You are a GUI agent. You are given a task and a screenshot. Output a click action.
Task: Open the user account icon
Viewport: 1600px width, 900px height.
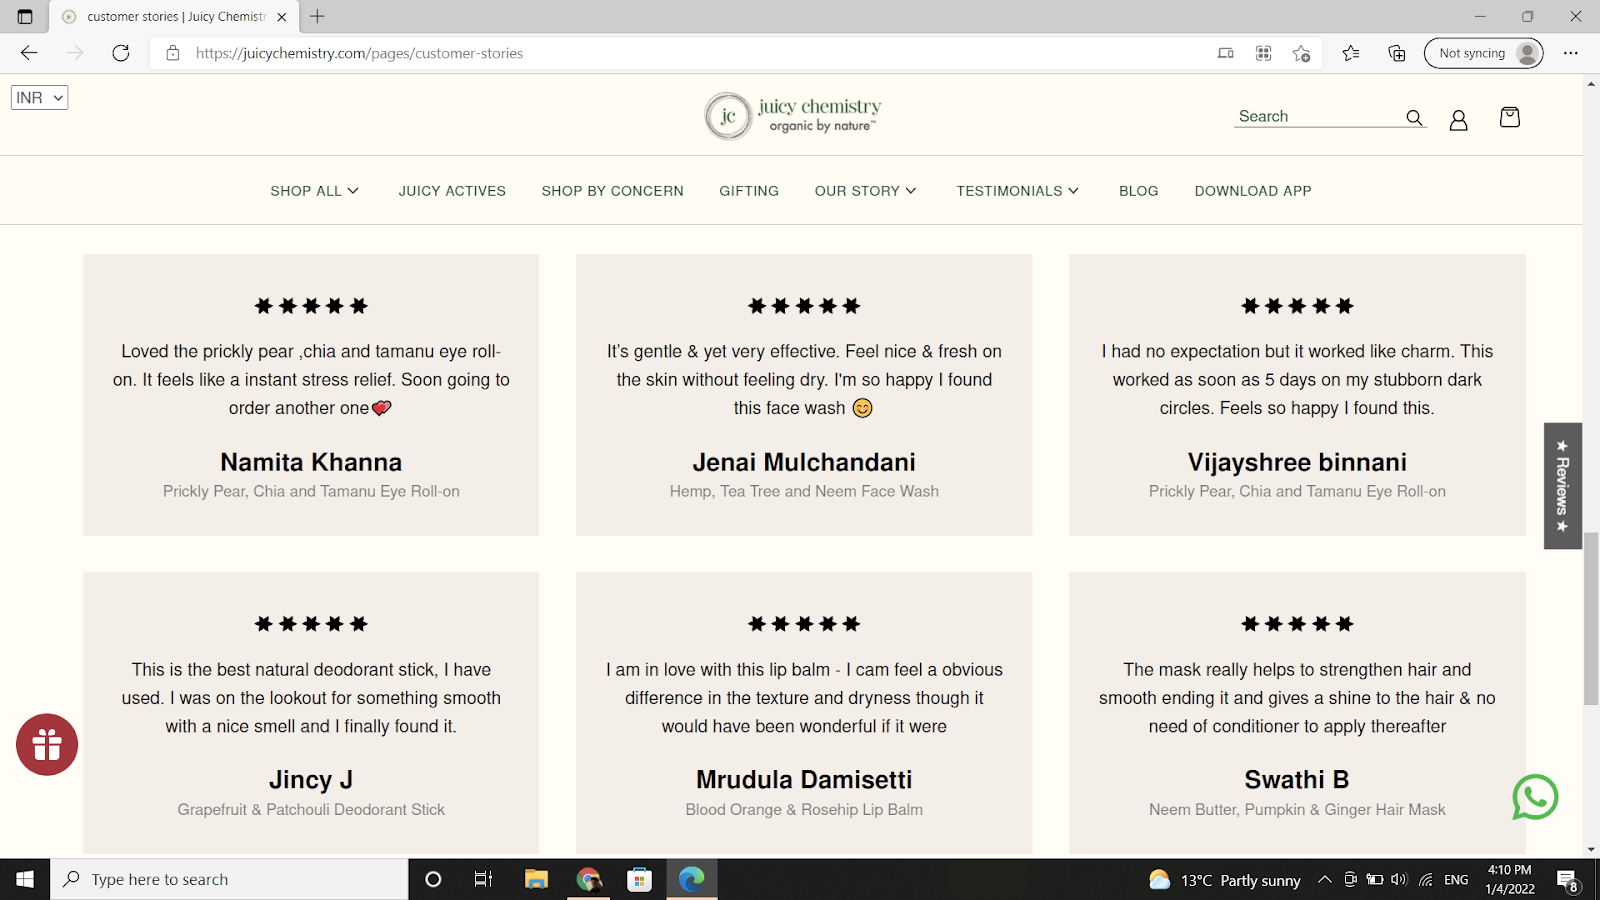(x=1458, y=120)
